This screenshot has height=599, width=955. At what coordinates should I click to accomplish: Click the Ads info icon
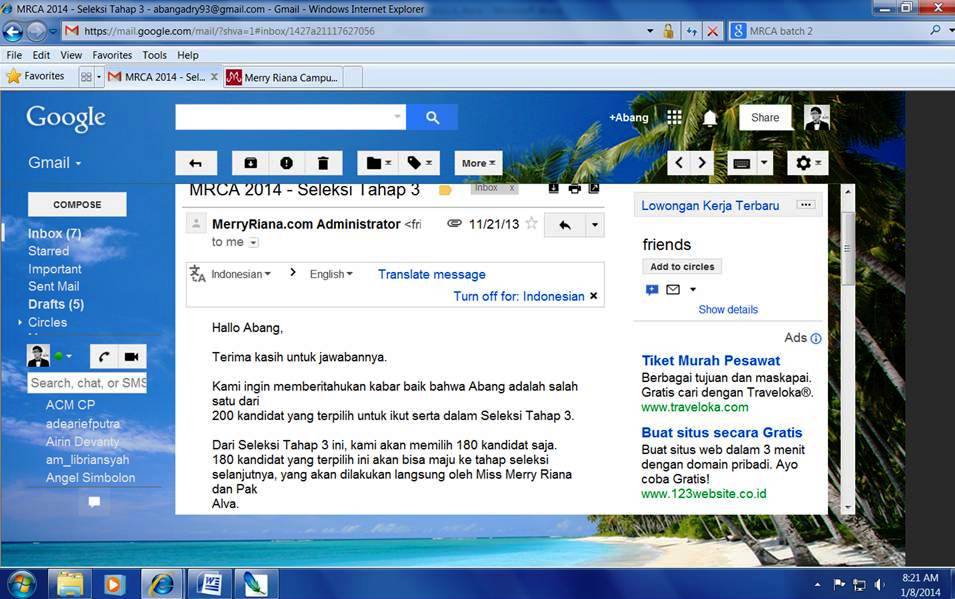click(816, 339)
